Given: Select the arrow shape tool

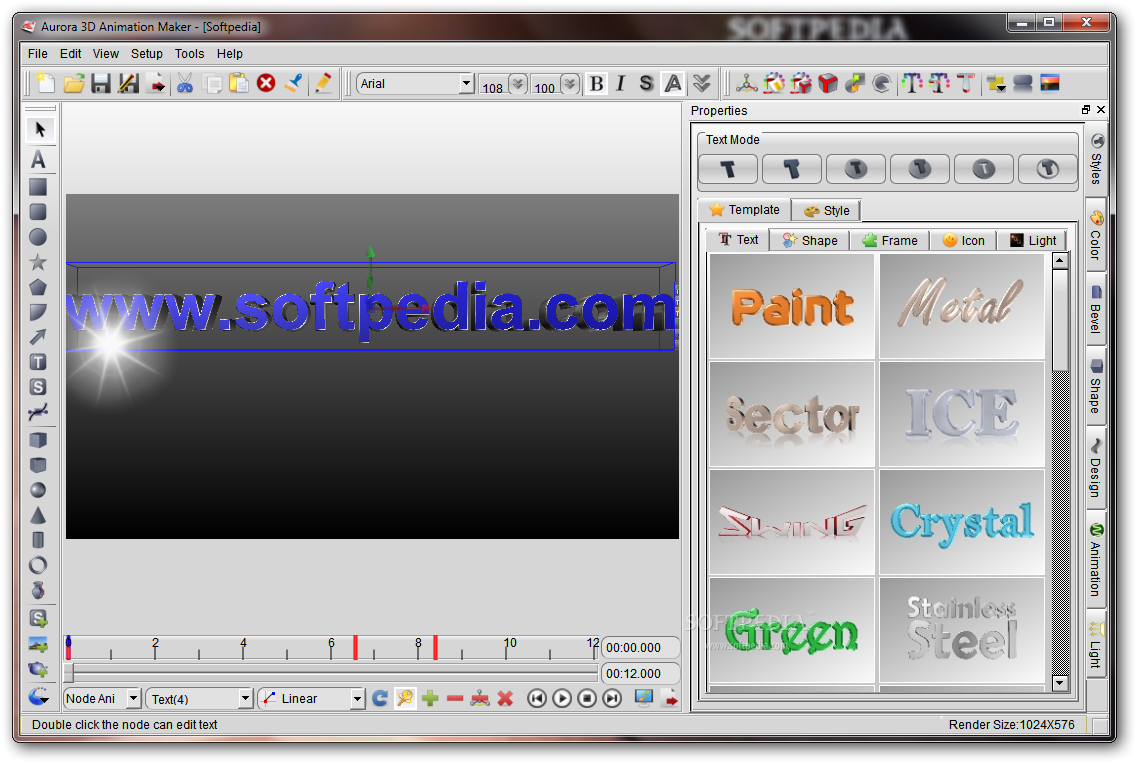Looking at the screenshot, I should (38, 337).
